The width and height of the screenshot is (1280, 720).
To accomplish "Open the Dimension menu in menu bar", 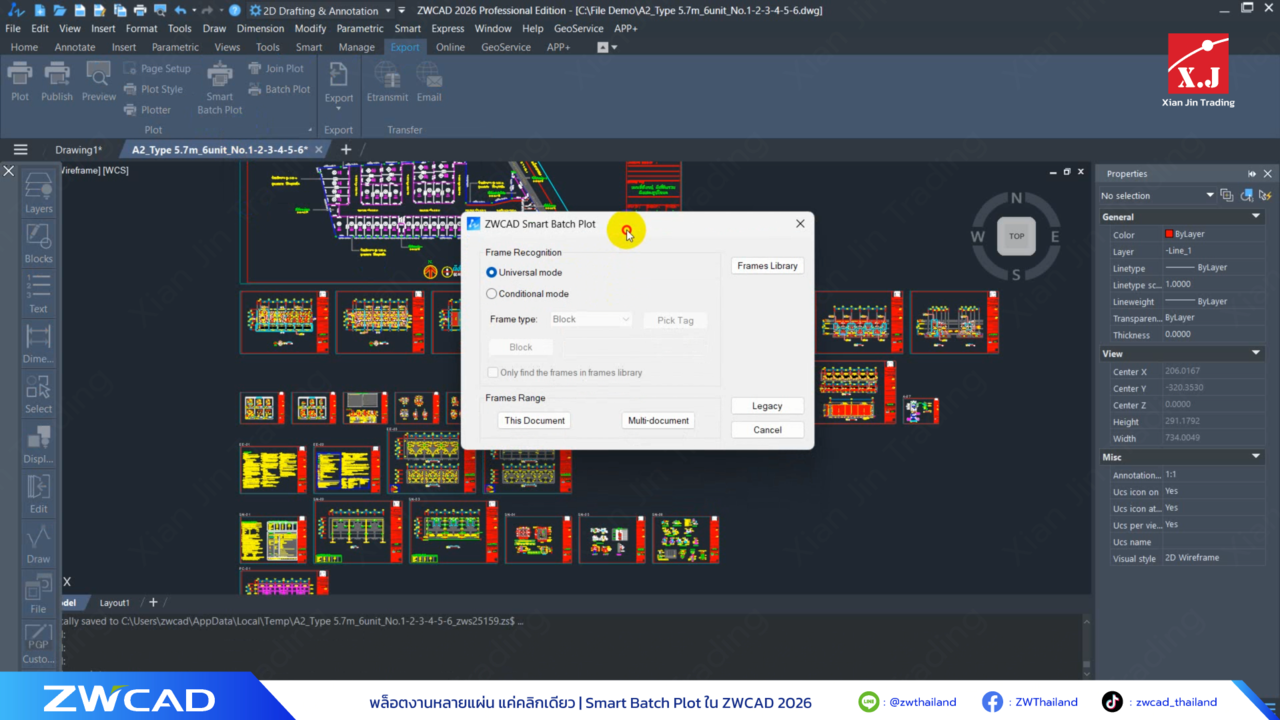I will 260,28.
